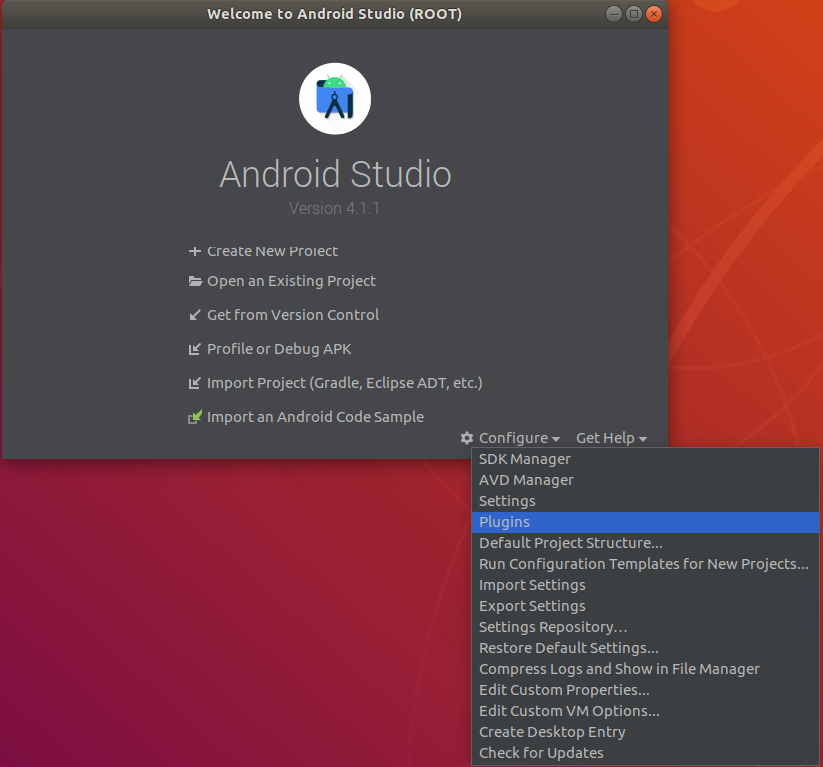Select Profile or Debug APK
This screenshot has height=767, width=823.
[x=279, y=349]
